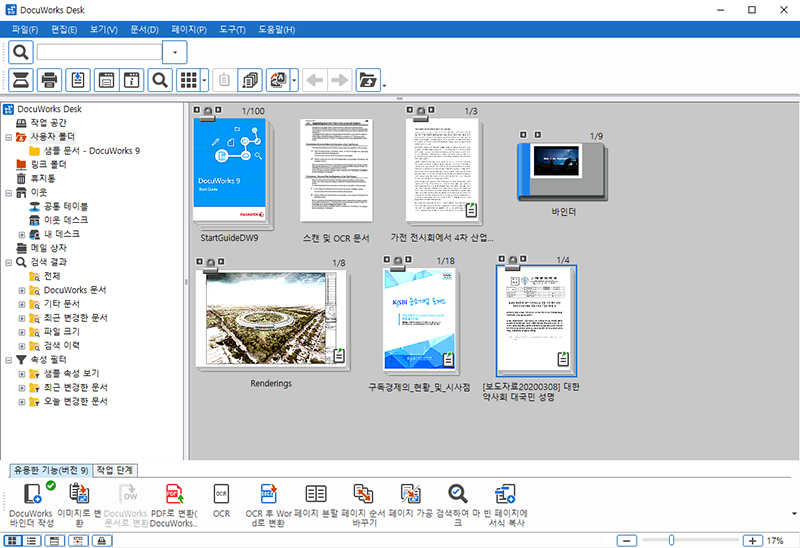Click next page arrow on Renderings
The image size is (800, 548).
[221, 262]
